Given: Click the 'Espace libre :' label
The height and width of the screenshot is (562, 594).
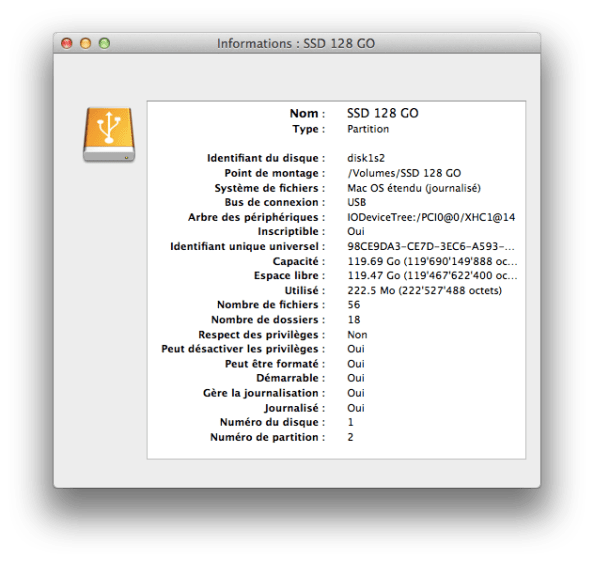Looking at the screenshot, I should tap(289, 276).
